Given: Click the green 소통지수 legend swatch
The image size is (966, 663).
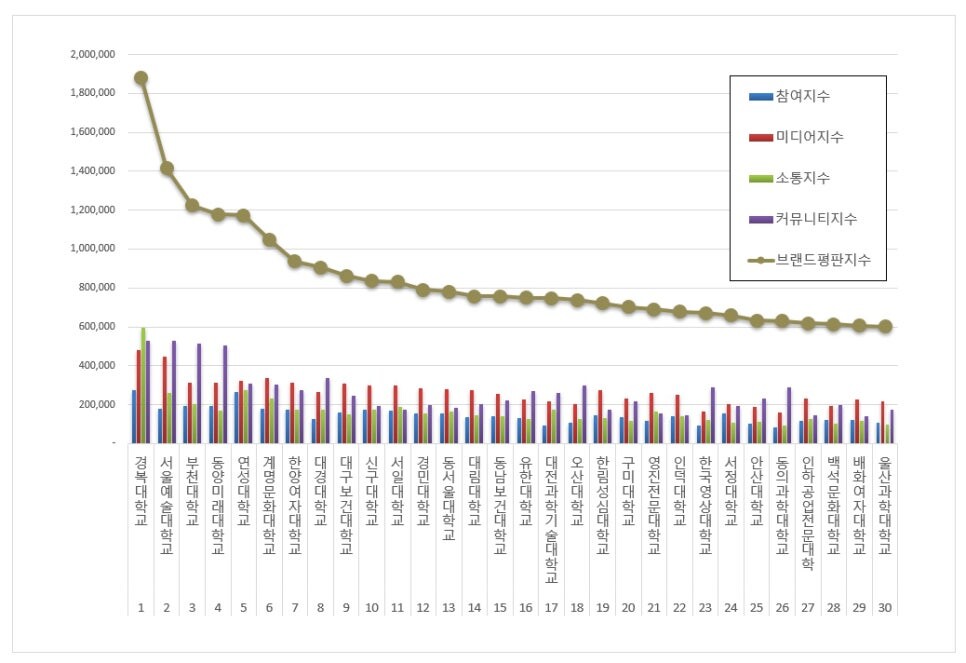Looking at the screenshot, I should (x=760, y=178).
